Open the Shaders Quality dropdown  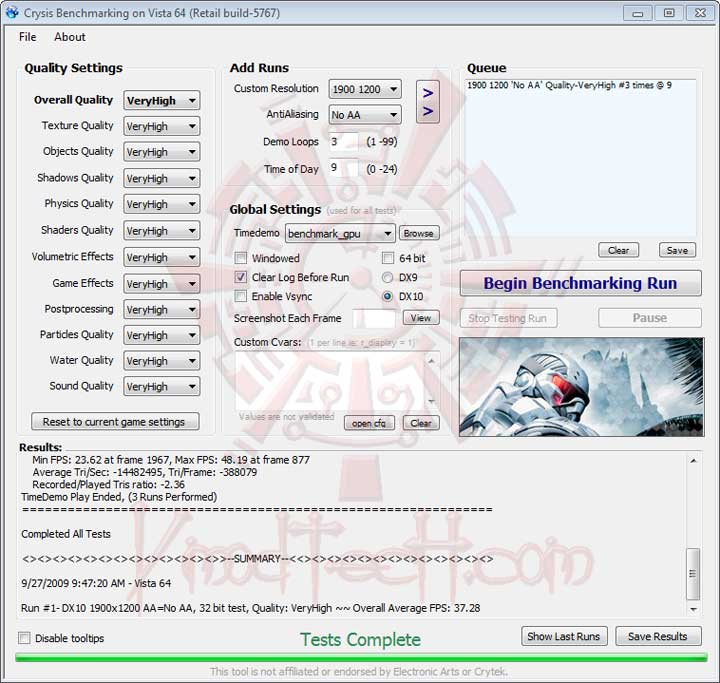click(x=162, y=231)
